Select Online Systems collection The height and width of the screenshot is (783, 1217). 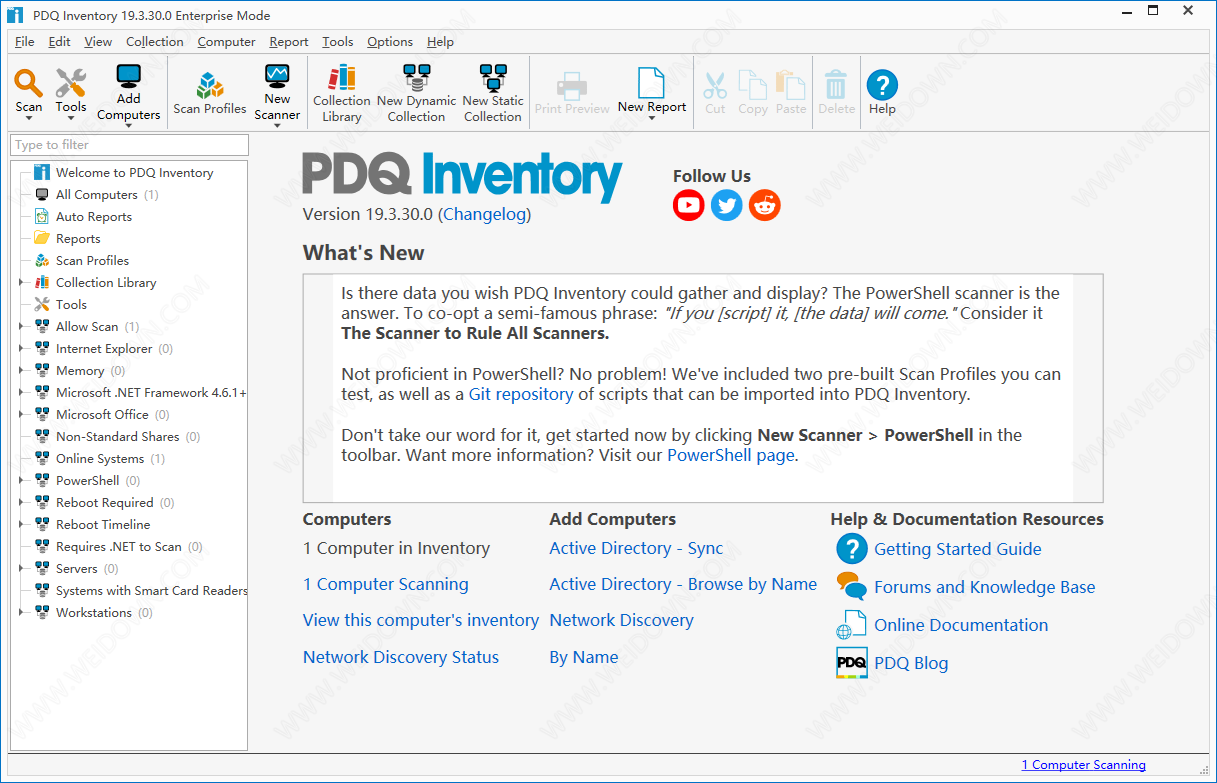point(100,459)
